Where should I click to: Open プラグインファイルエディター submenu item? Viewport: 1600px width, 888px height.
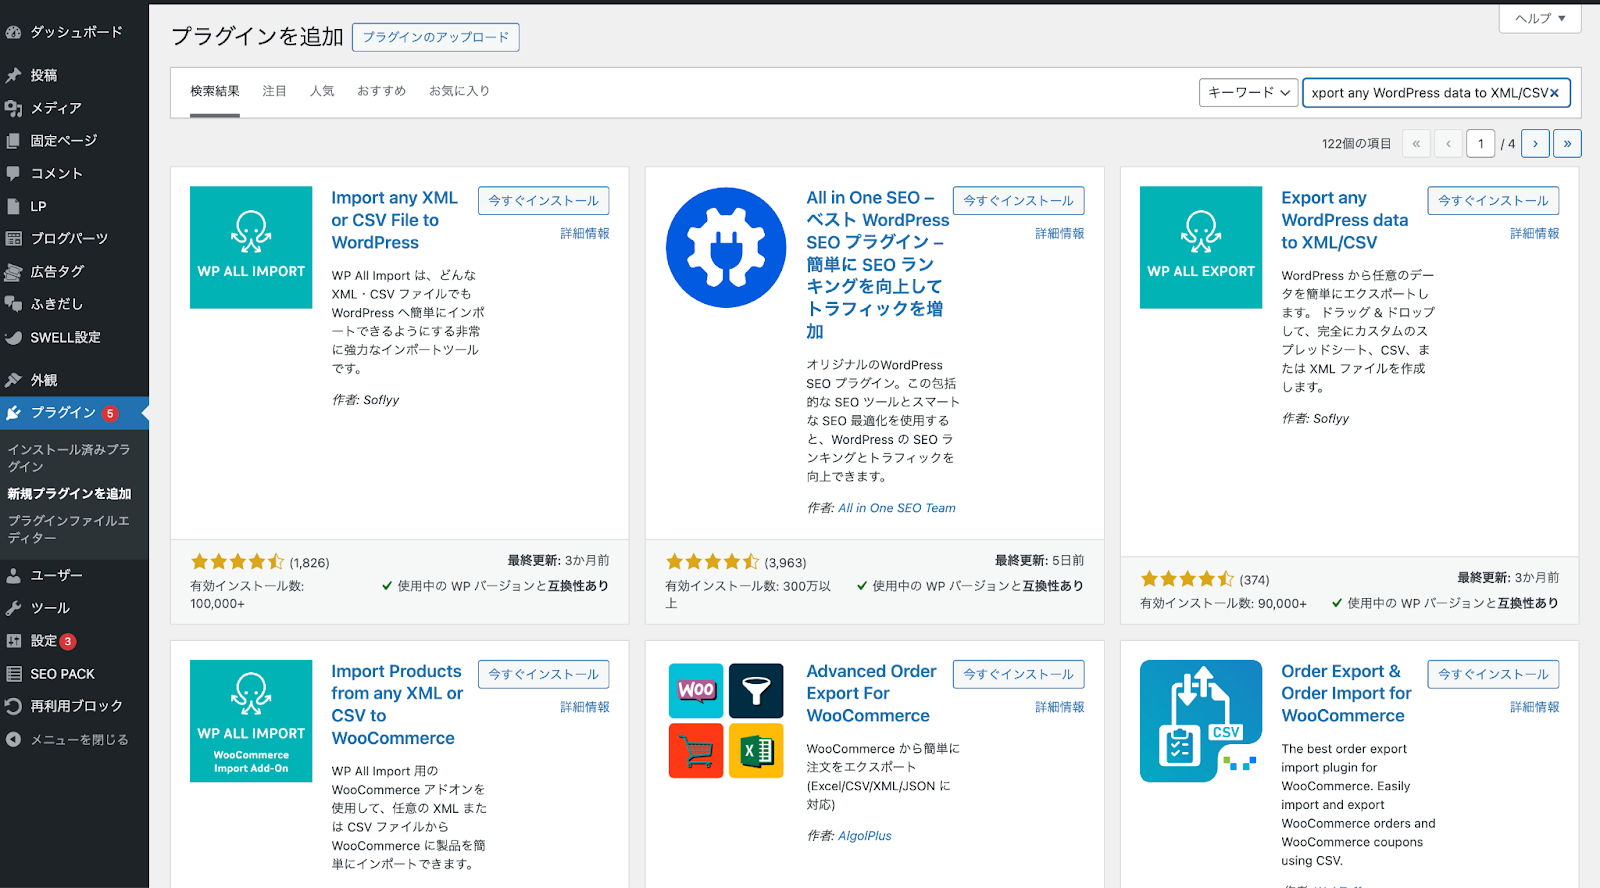point(70,529)
